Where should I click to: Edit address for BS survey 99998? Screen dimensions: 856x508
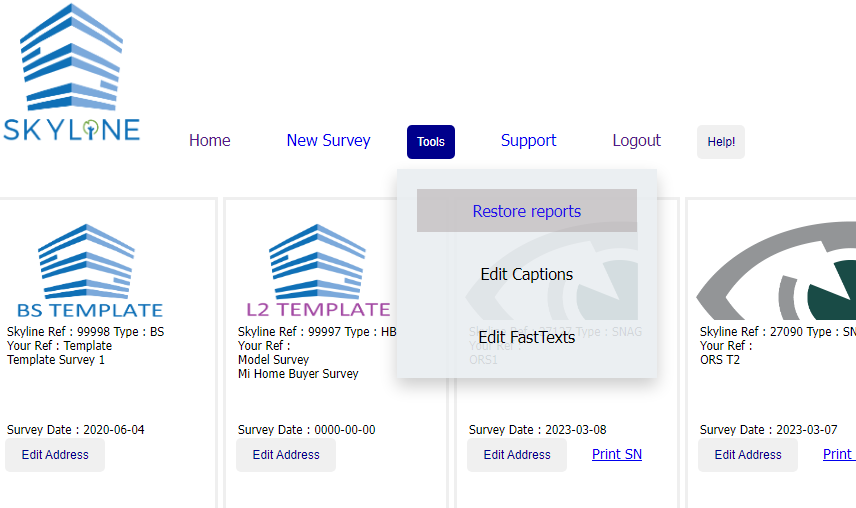tap(55, 455)
